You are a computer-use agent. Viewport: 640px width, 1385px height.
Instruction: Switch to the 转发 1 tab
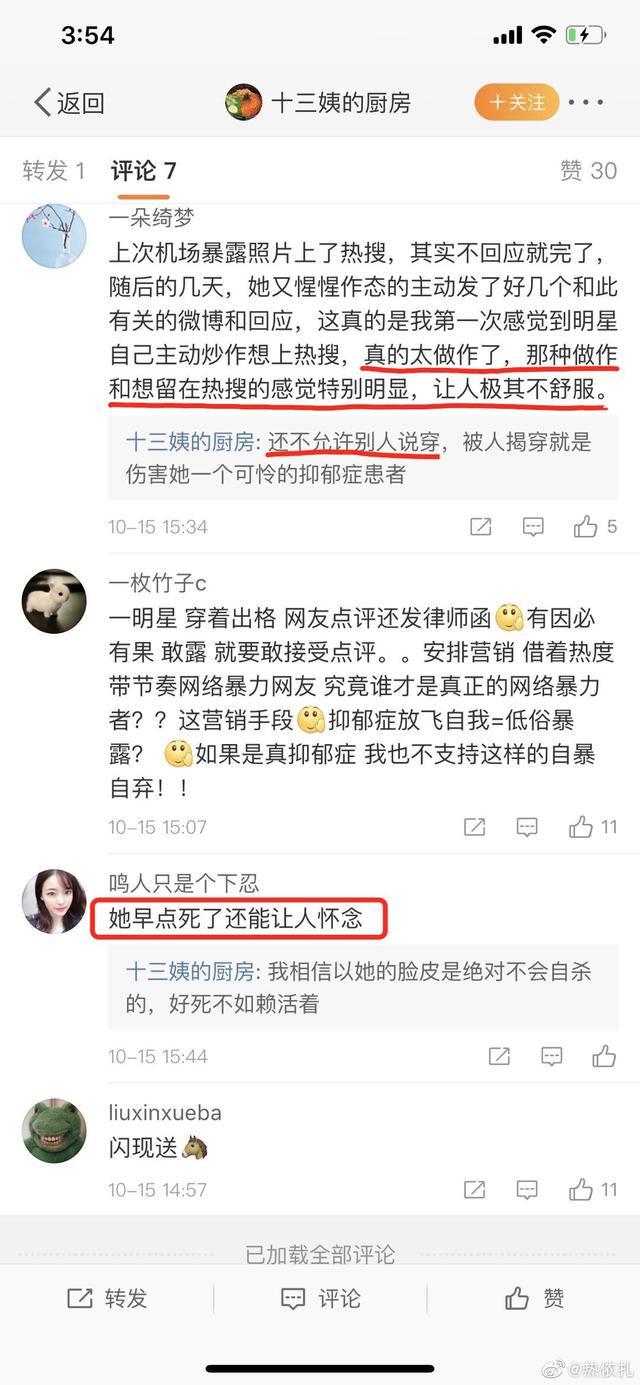pos(54,170)
